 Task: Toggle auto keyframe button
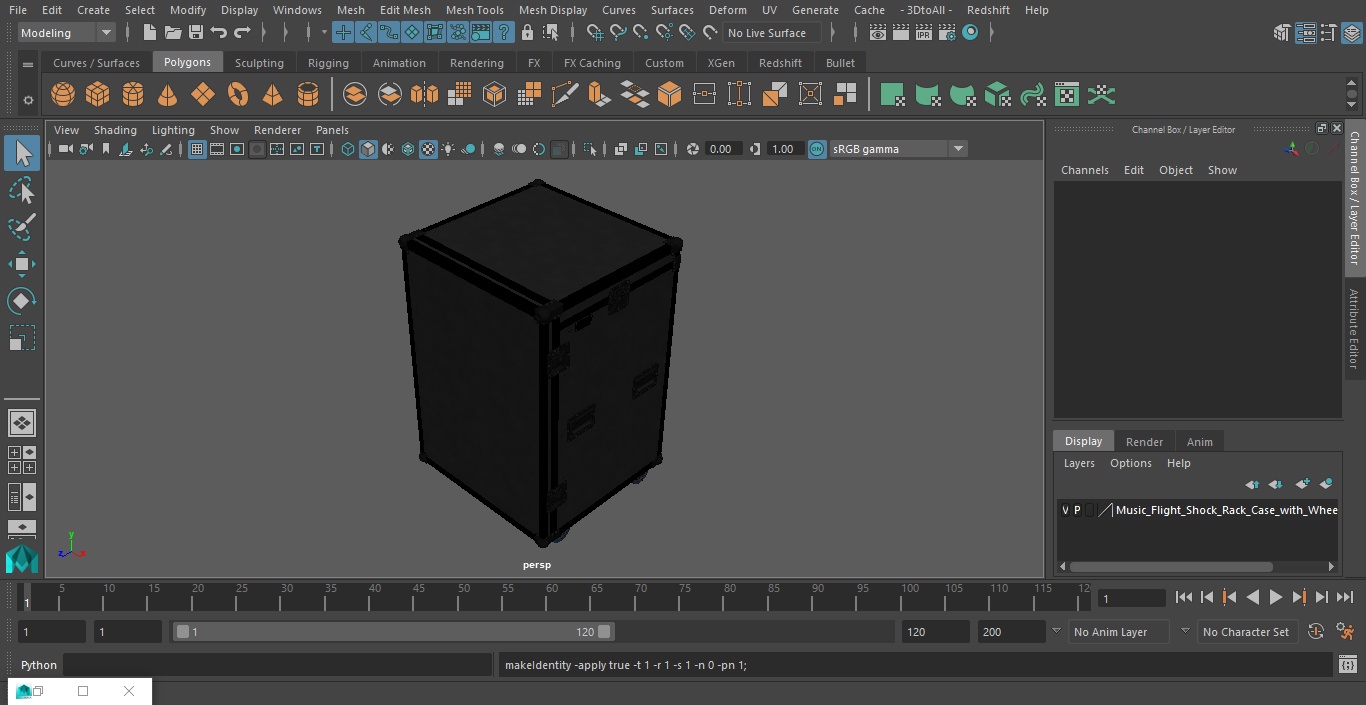pyautogui.click(x=1316, y=632)
